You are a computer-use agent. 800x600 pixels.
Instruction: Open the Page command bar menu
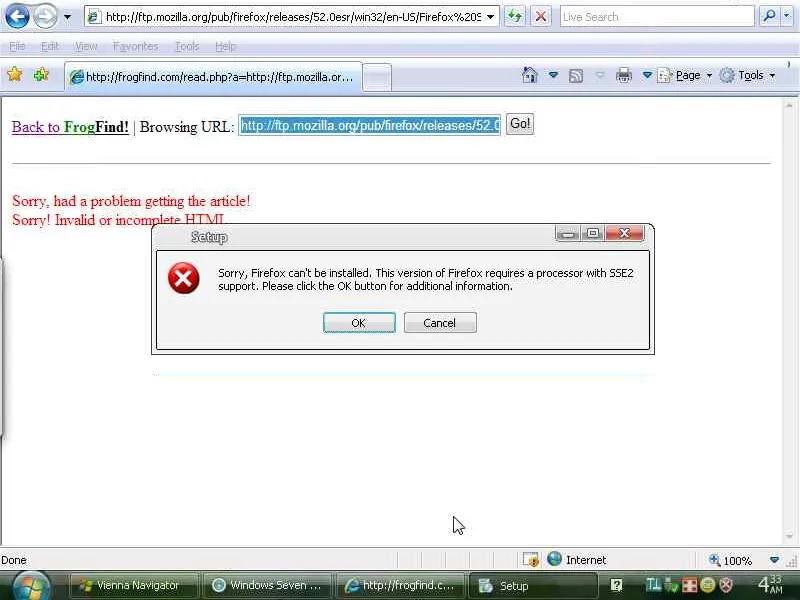(685, 76)
